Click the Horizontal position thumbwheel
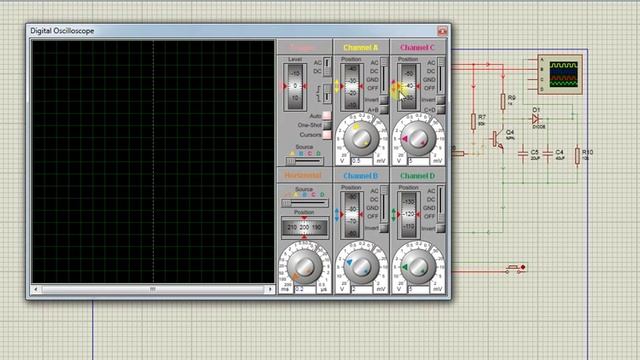This screenshot has height=360, width=640. (304, 227)
